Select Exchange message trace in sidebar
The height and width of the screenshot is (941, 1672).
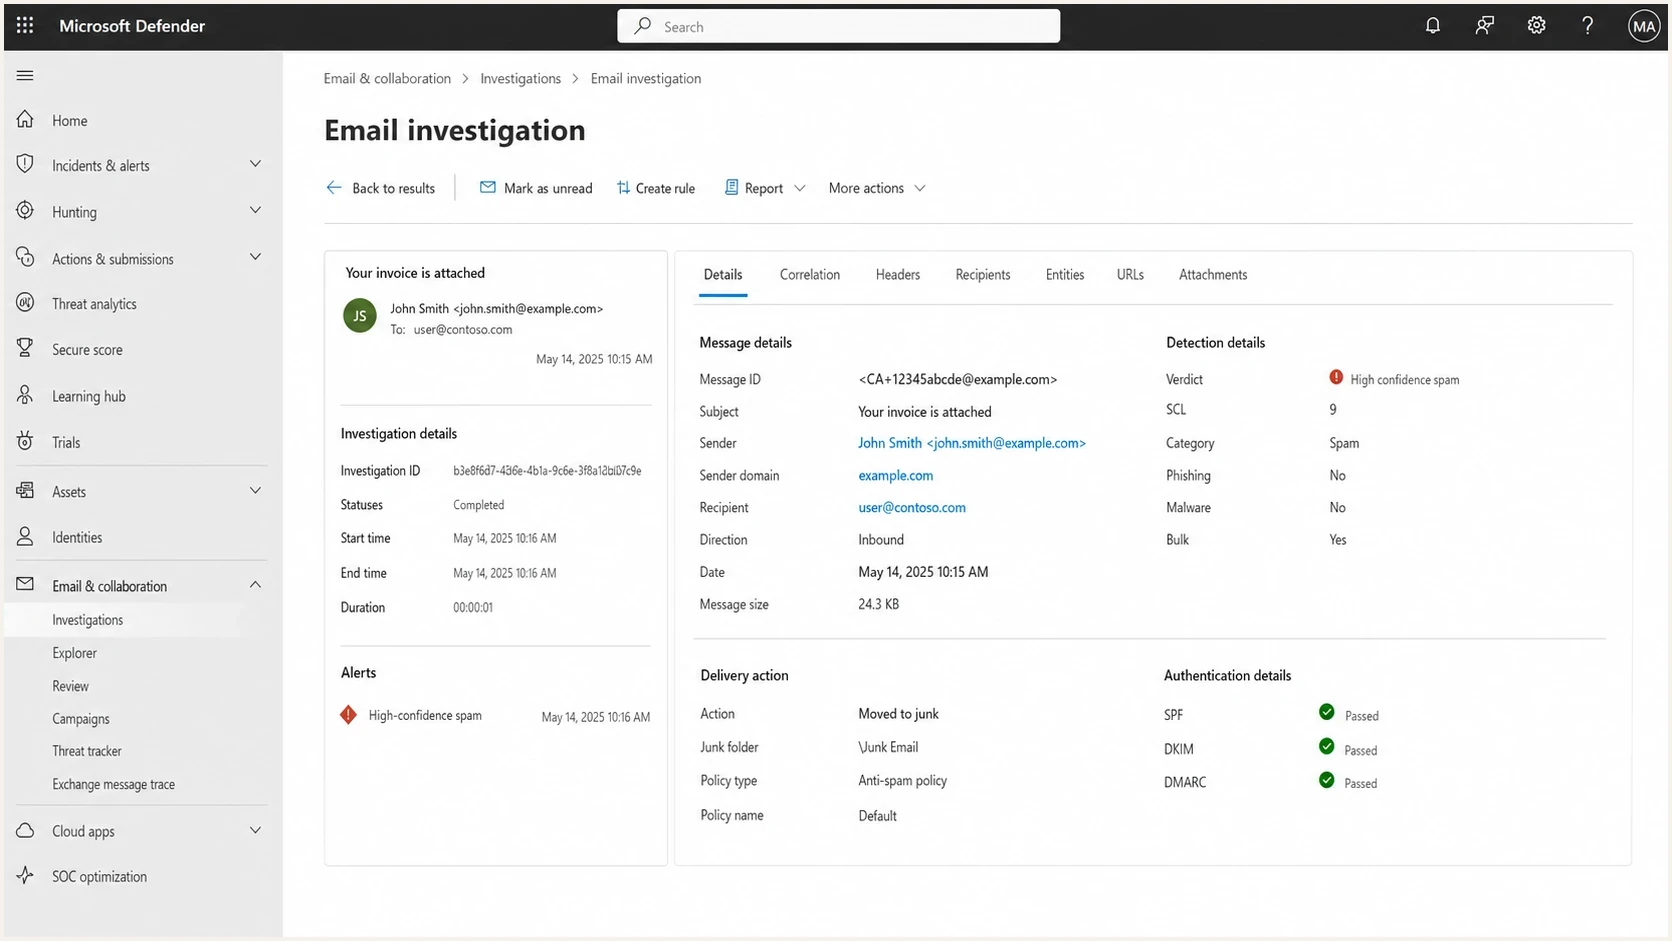click(x=114, y=784)
